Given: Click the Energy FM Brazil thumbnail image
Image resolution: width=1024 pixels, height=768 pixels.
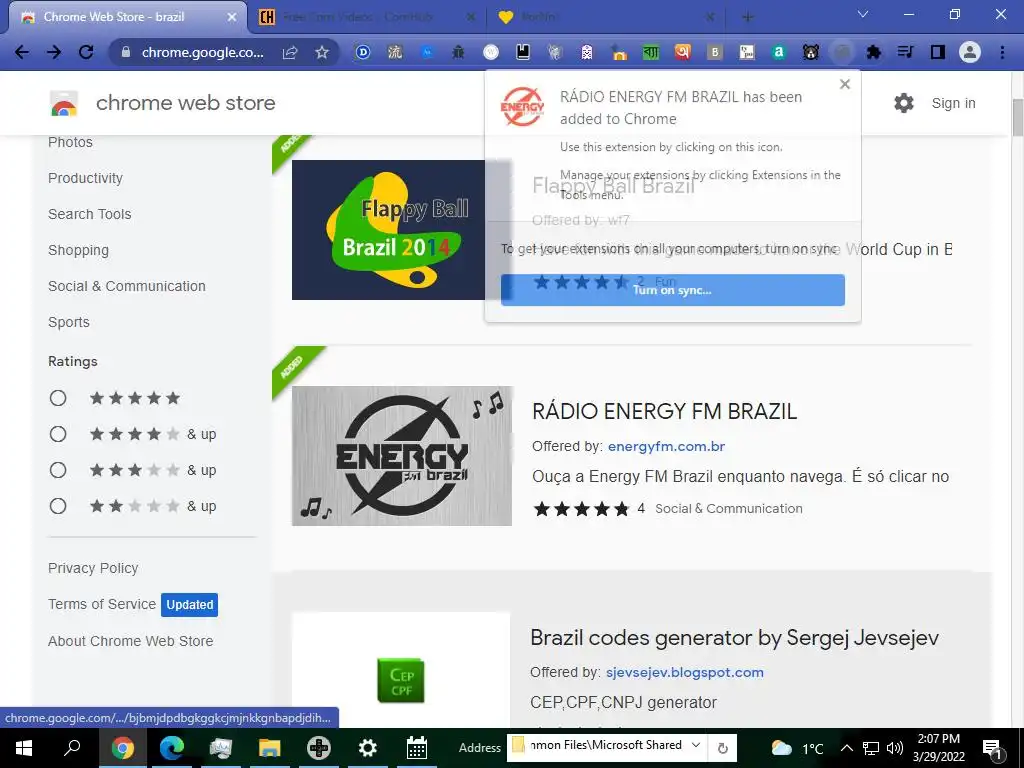Looking at the screenshot, I should point(402,456).
